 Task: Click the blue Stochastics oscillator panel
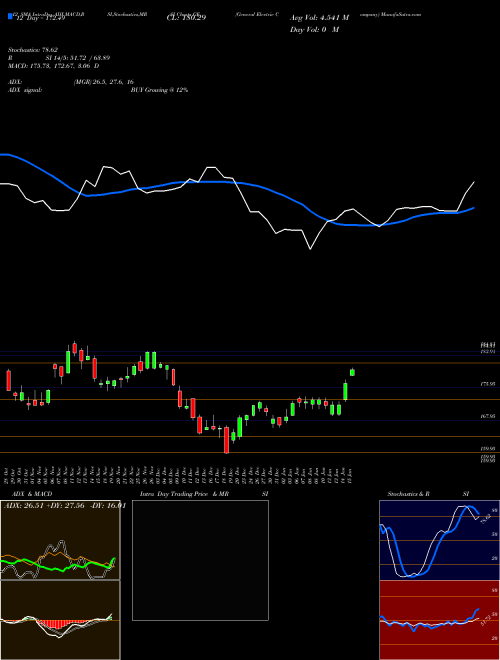[x=439, y=540]
